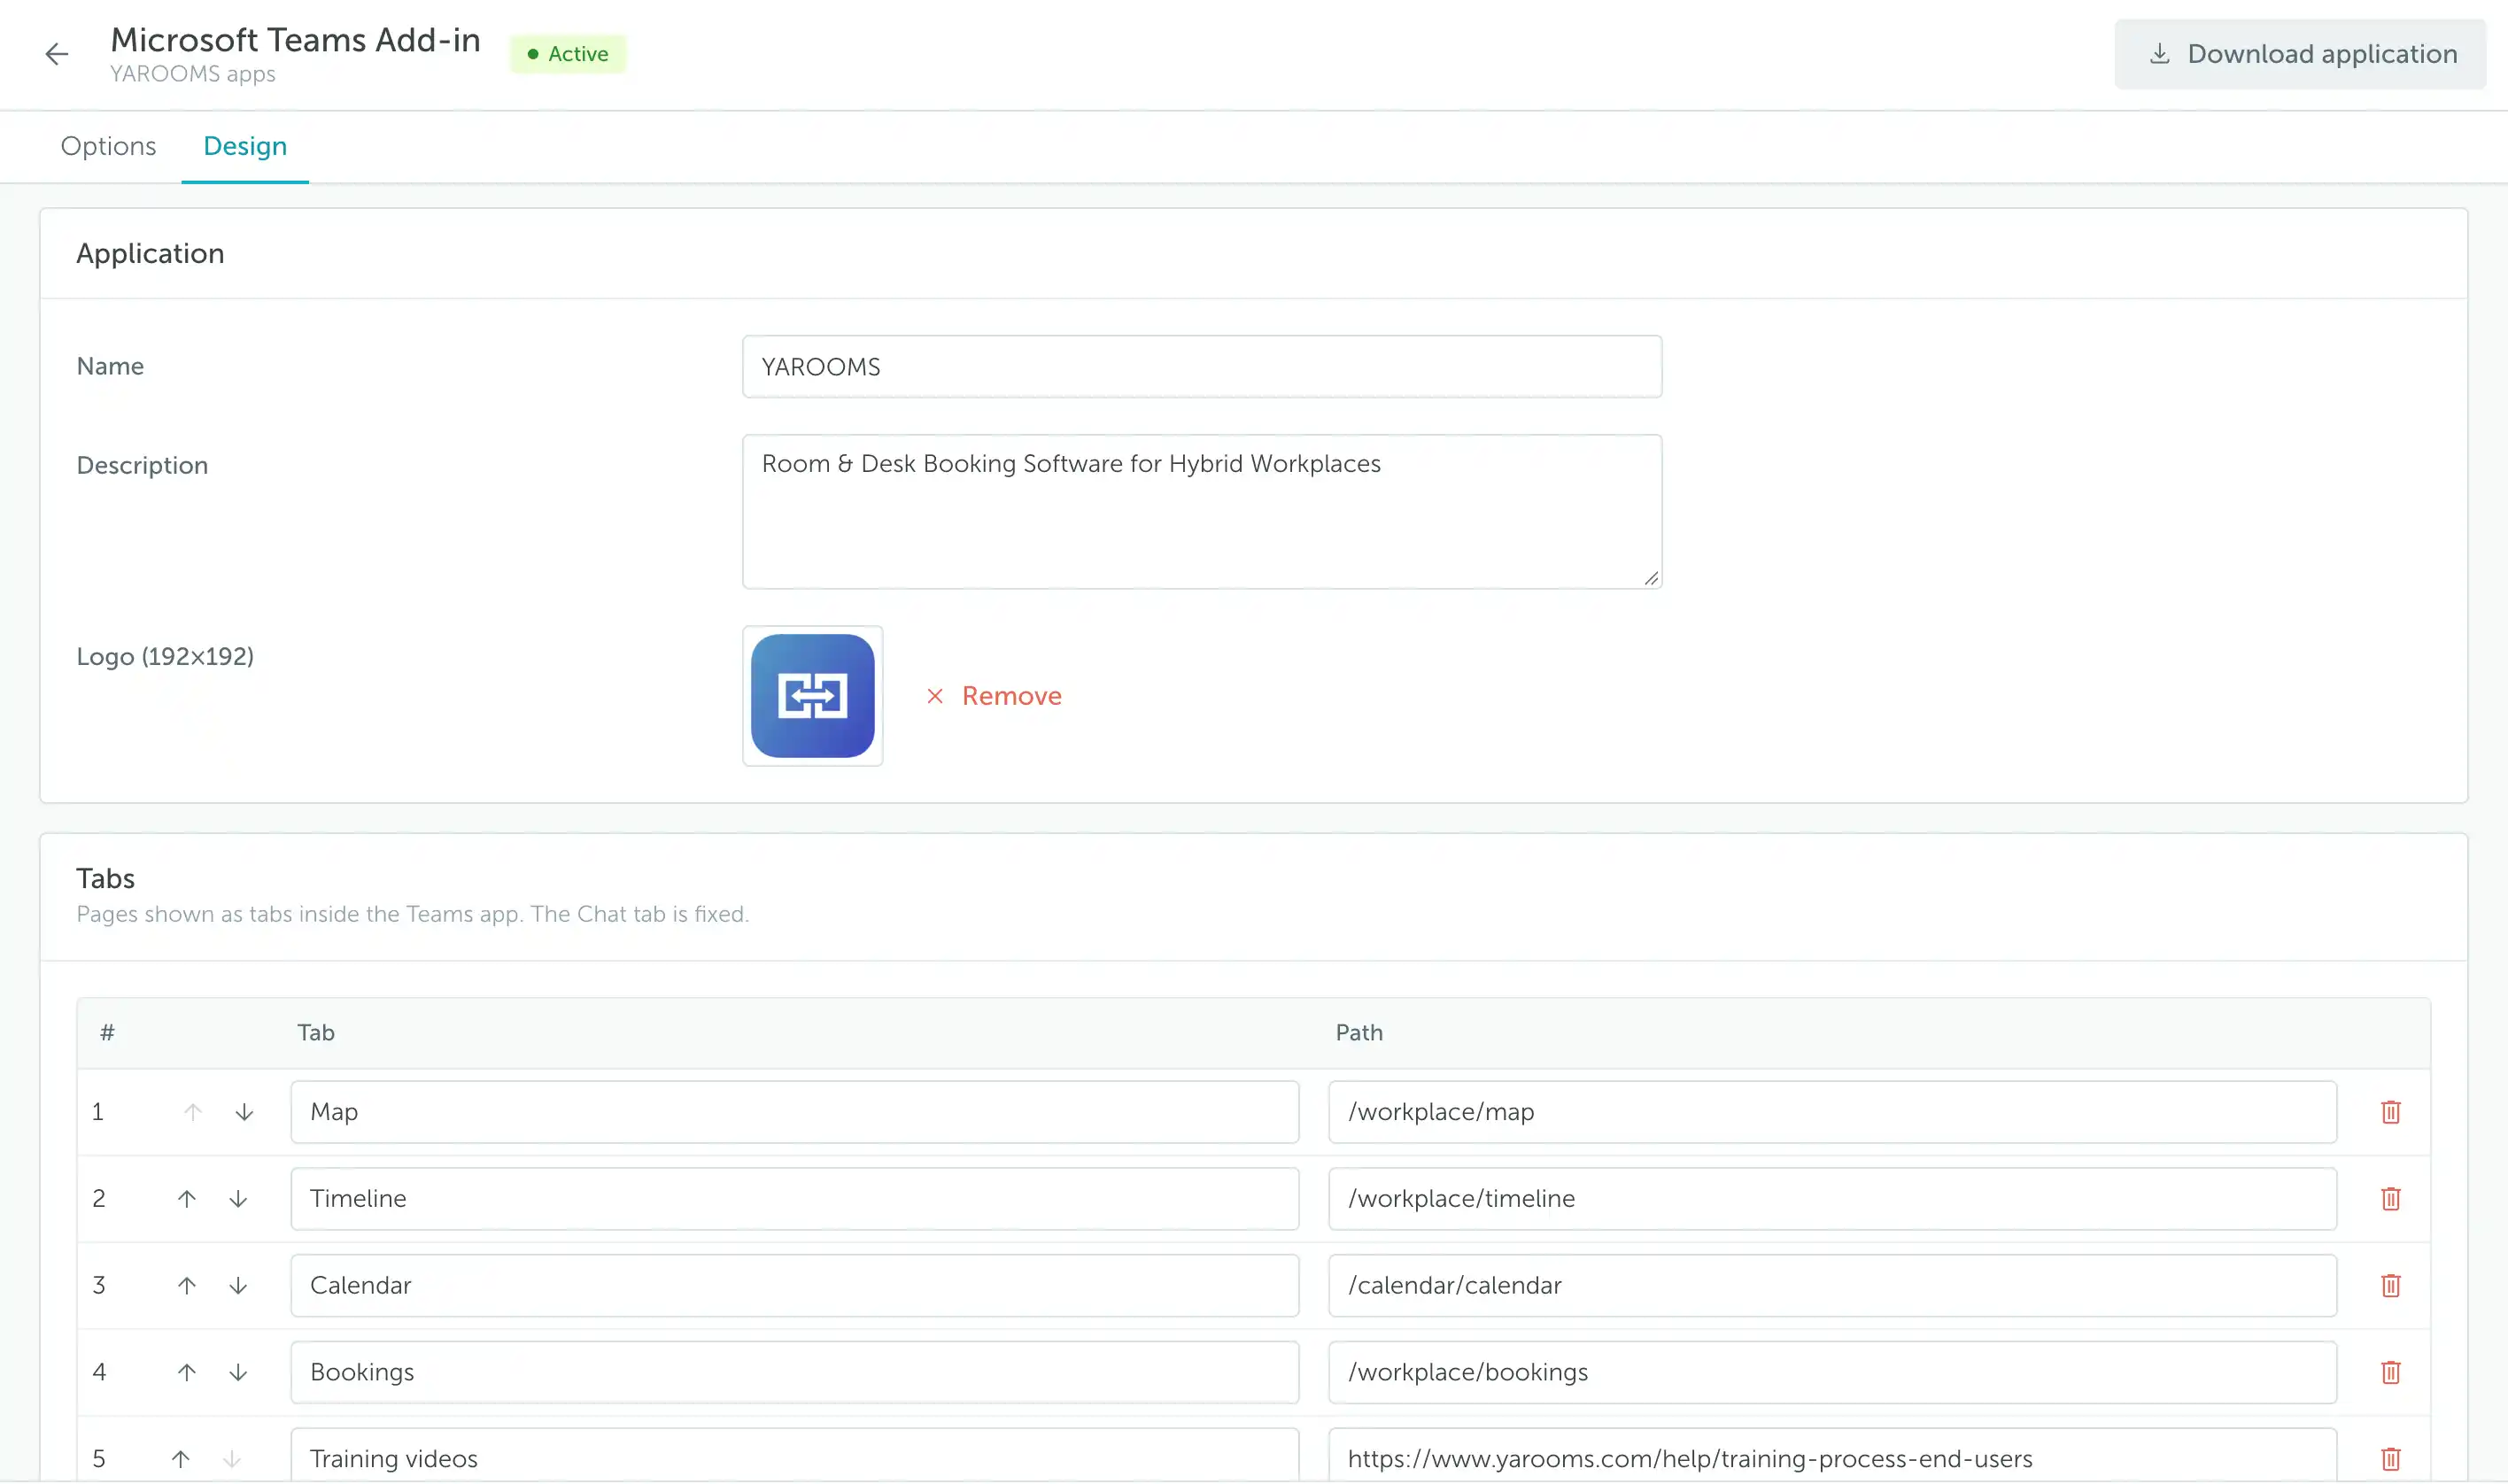Switch to the Options tab

click(x=108, y=146)
